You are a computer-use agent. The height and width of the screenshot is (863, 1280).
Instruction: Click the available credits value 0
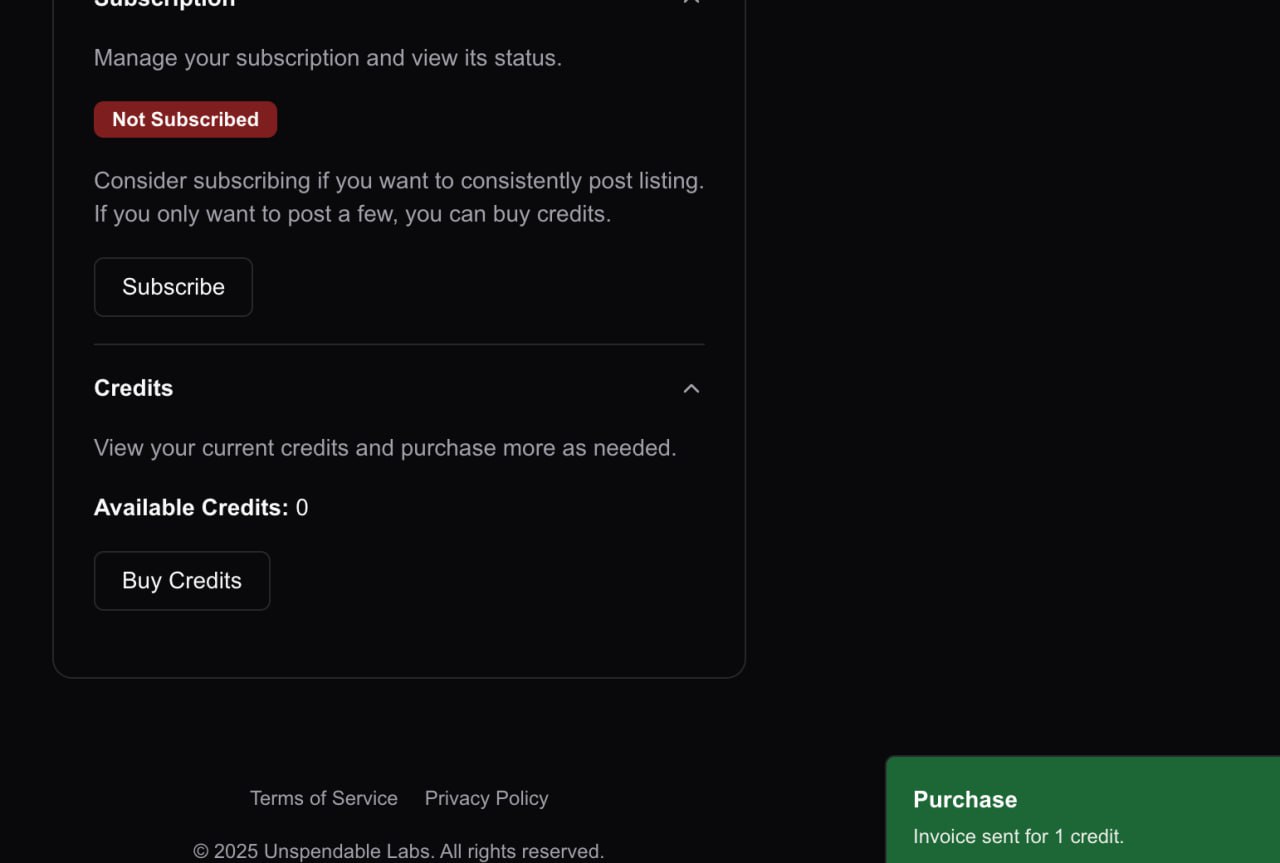coord(302,508)
